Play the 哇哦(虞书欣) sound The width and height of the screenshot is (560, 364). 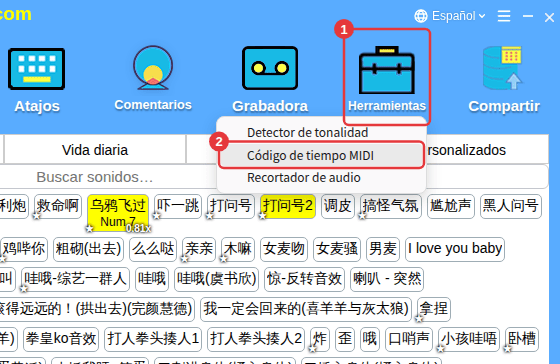click(216, 279)
